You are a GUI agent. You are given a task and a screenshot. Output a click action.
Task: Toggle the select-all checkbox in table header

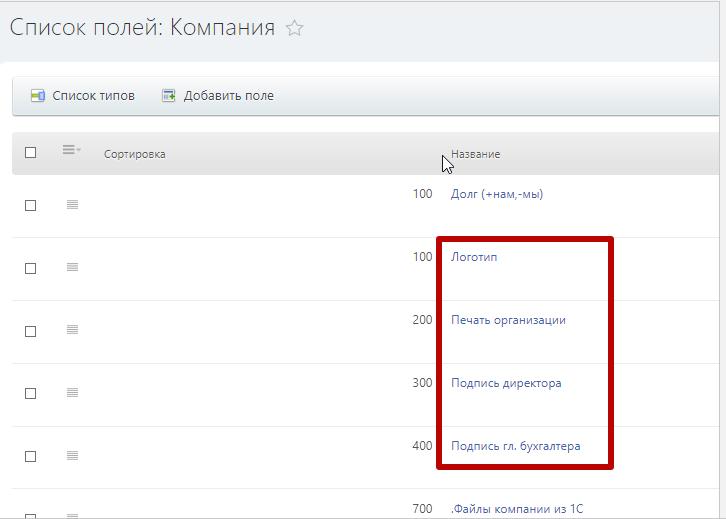tap(30, 153)
